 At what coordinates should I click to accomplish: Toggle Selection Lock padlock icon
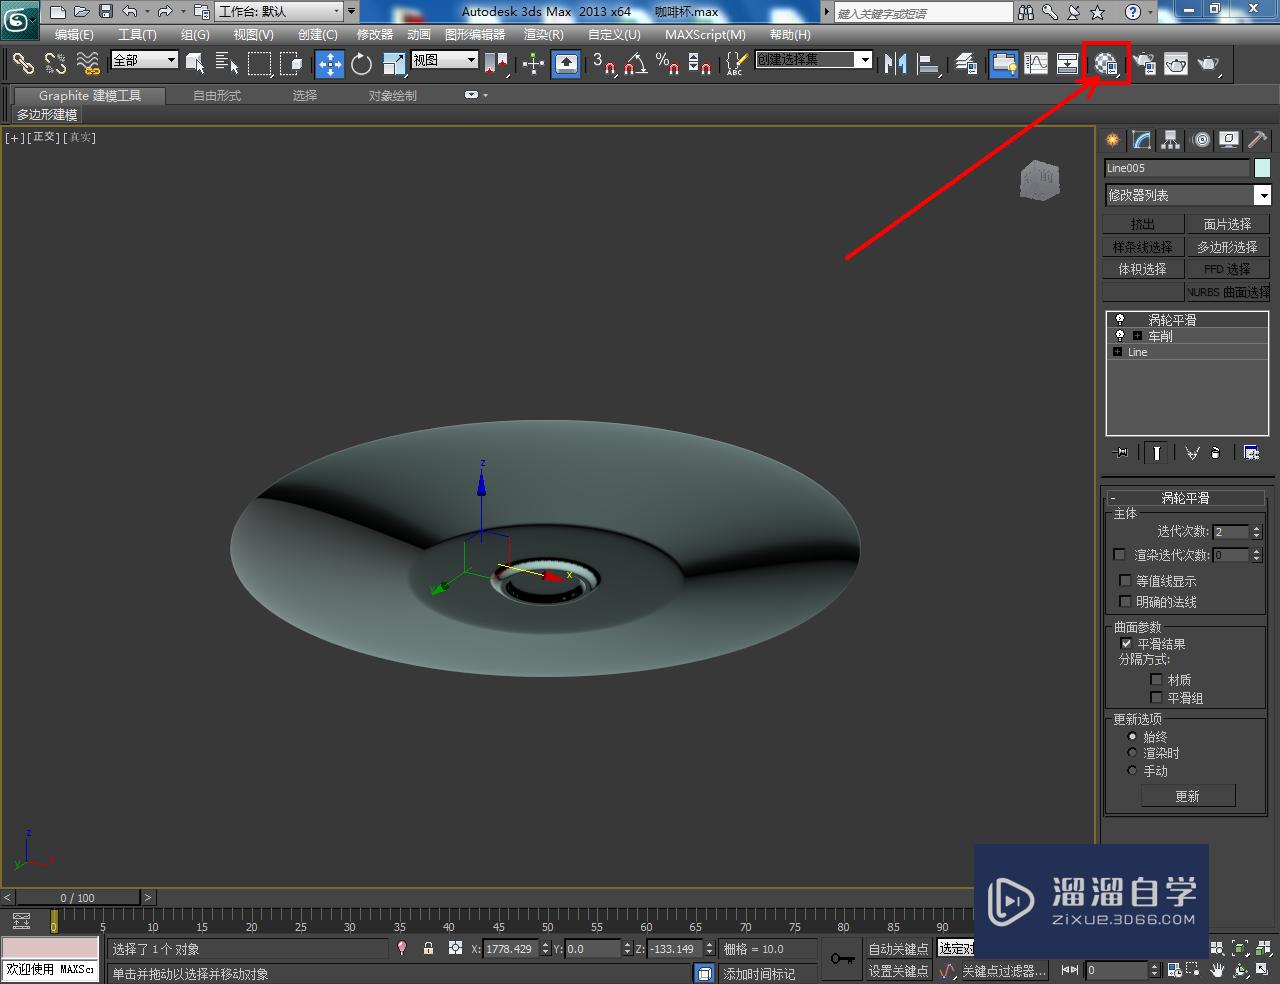(x=428, y=948)
